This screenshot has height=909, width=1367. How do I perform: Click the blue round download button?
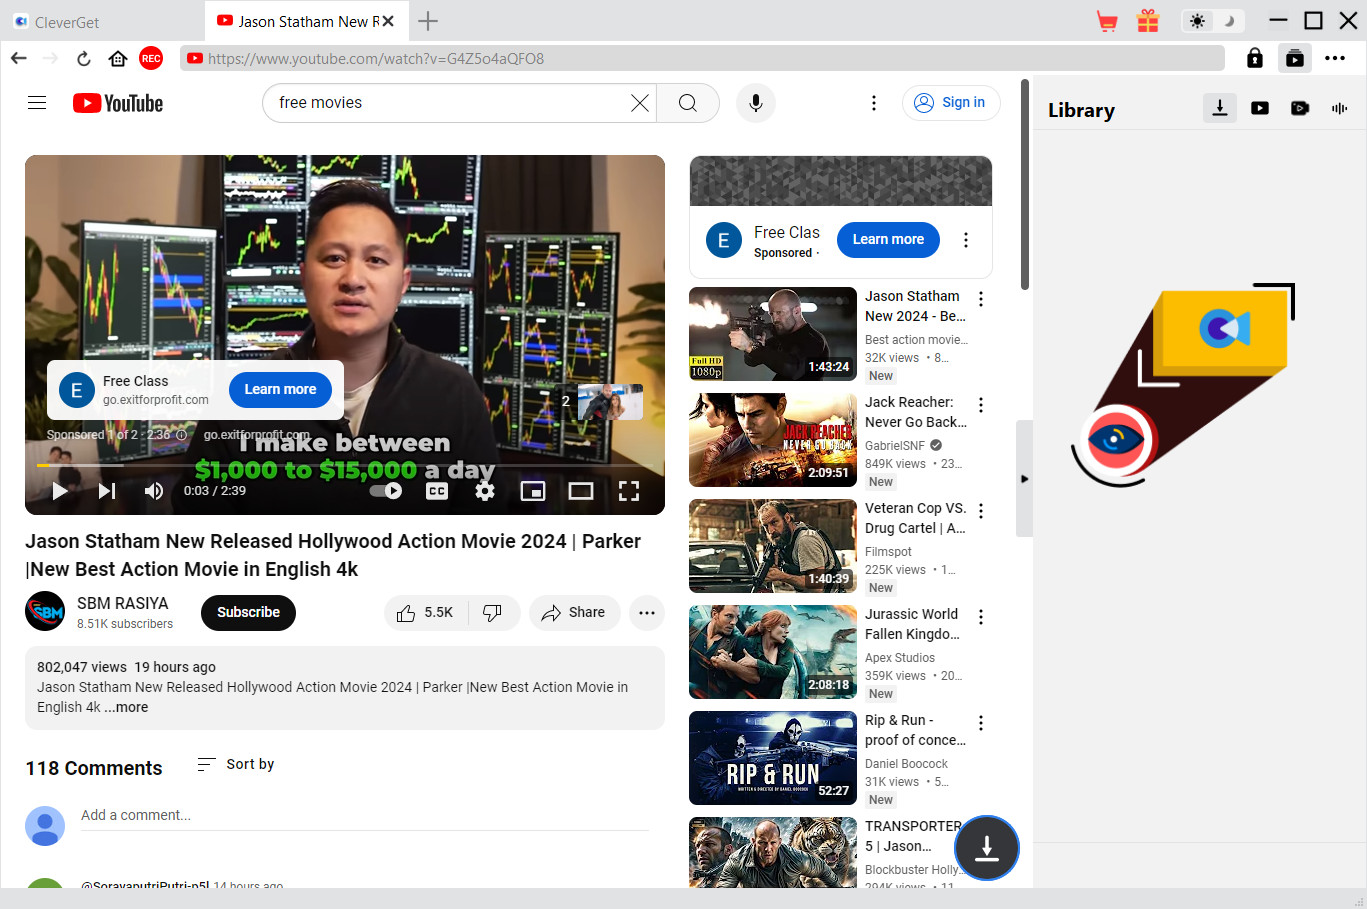pos(987,848)
